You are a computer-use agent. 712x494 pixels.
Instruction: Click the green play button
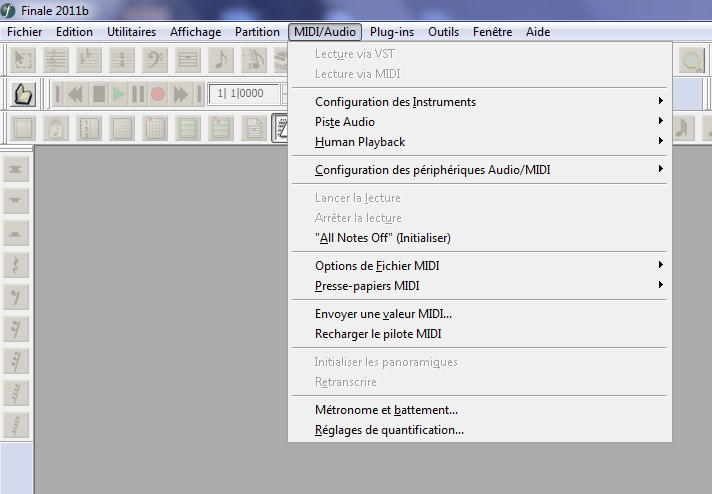point(119,94)
